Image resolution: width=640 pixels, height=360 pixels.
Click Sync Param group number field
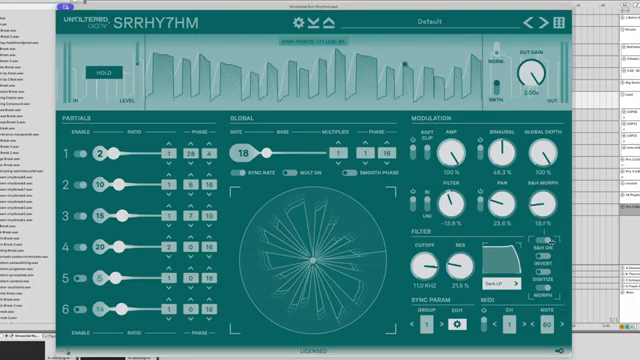[x=427, y=324]
